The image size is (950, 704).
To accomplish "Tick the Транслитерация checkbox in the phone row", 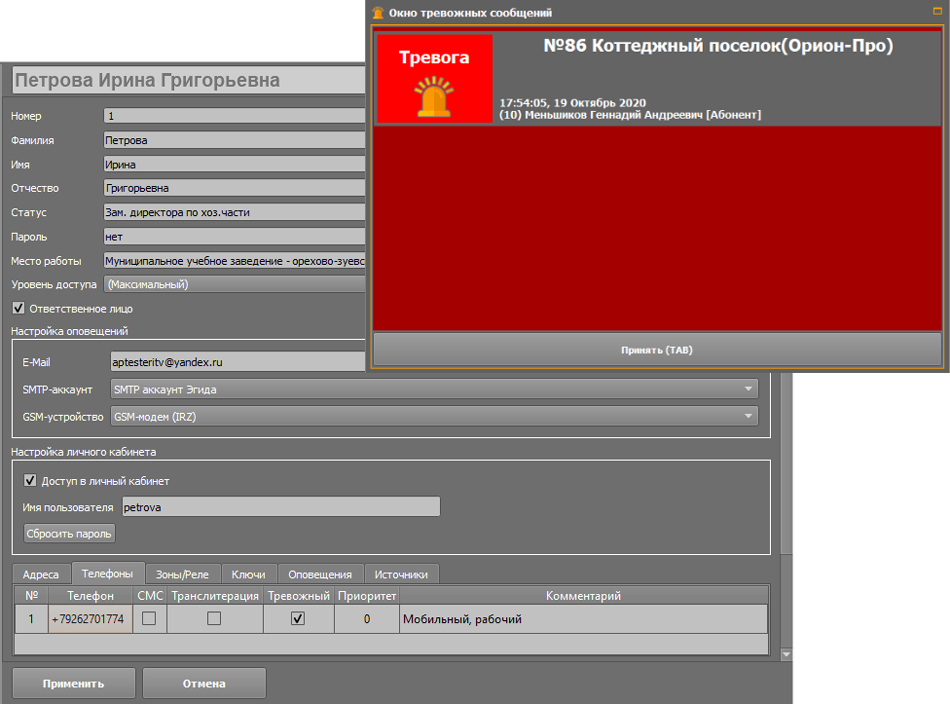I will pyautogui.click(x=214, y=619).
